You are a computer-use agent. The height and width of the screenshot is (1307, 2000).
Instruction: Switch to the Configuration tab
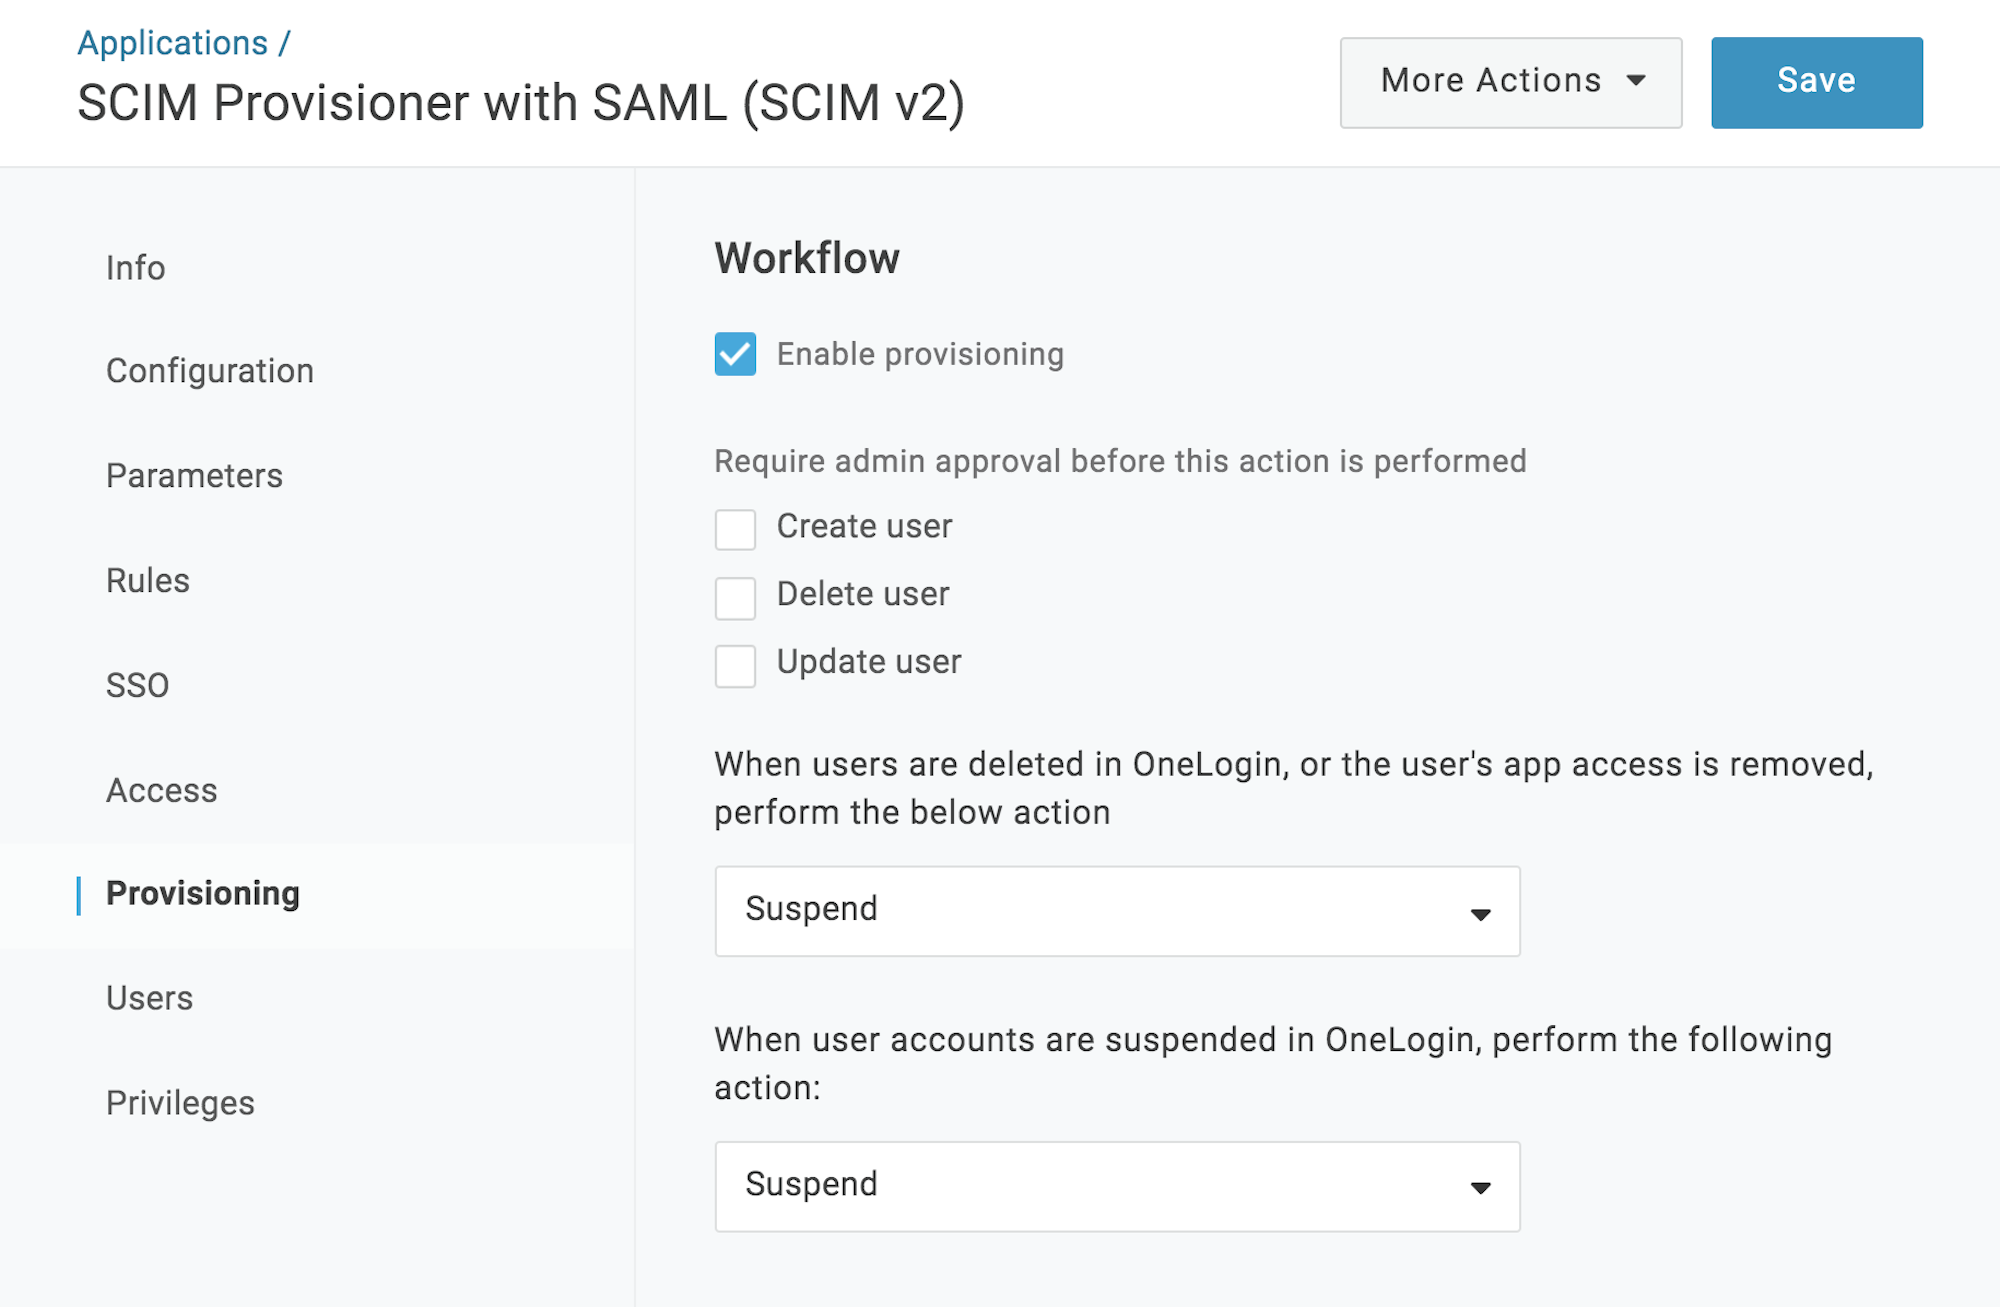210,371
